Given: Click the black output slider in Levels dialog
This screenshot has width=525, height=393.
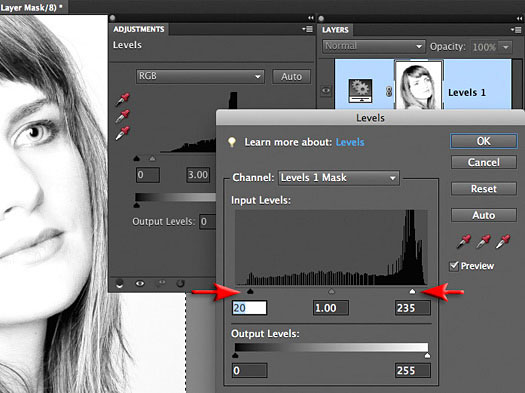Looking at the screenshot, I should click(x=235, y=356).
